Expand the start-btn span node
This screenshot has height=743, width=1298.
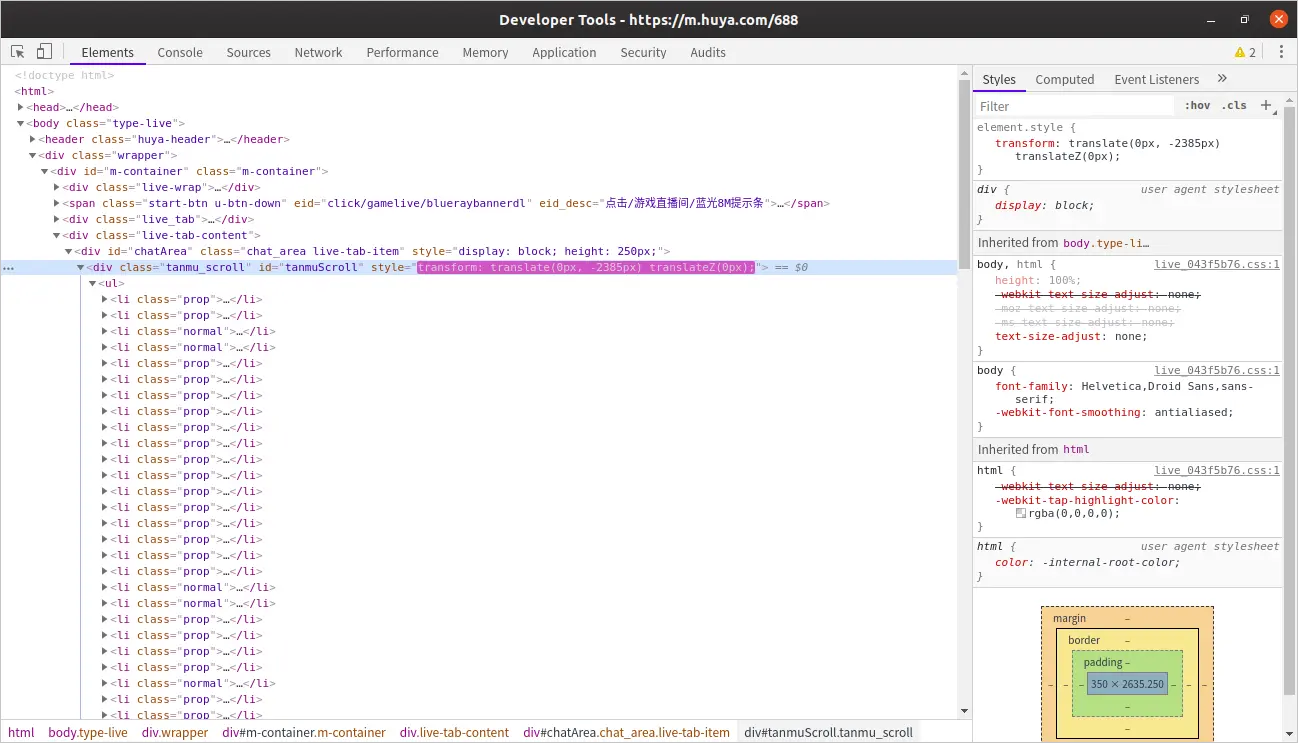[57, 203]
